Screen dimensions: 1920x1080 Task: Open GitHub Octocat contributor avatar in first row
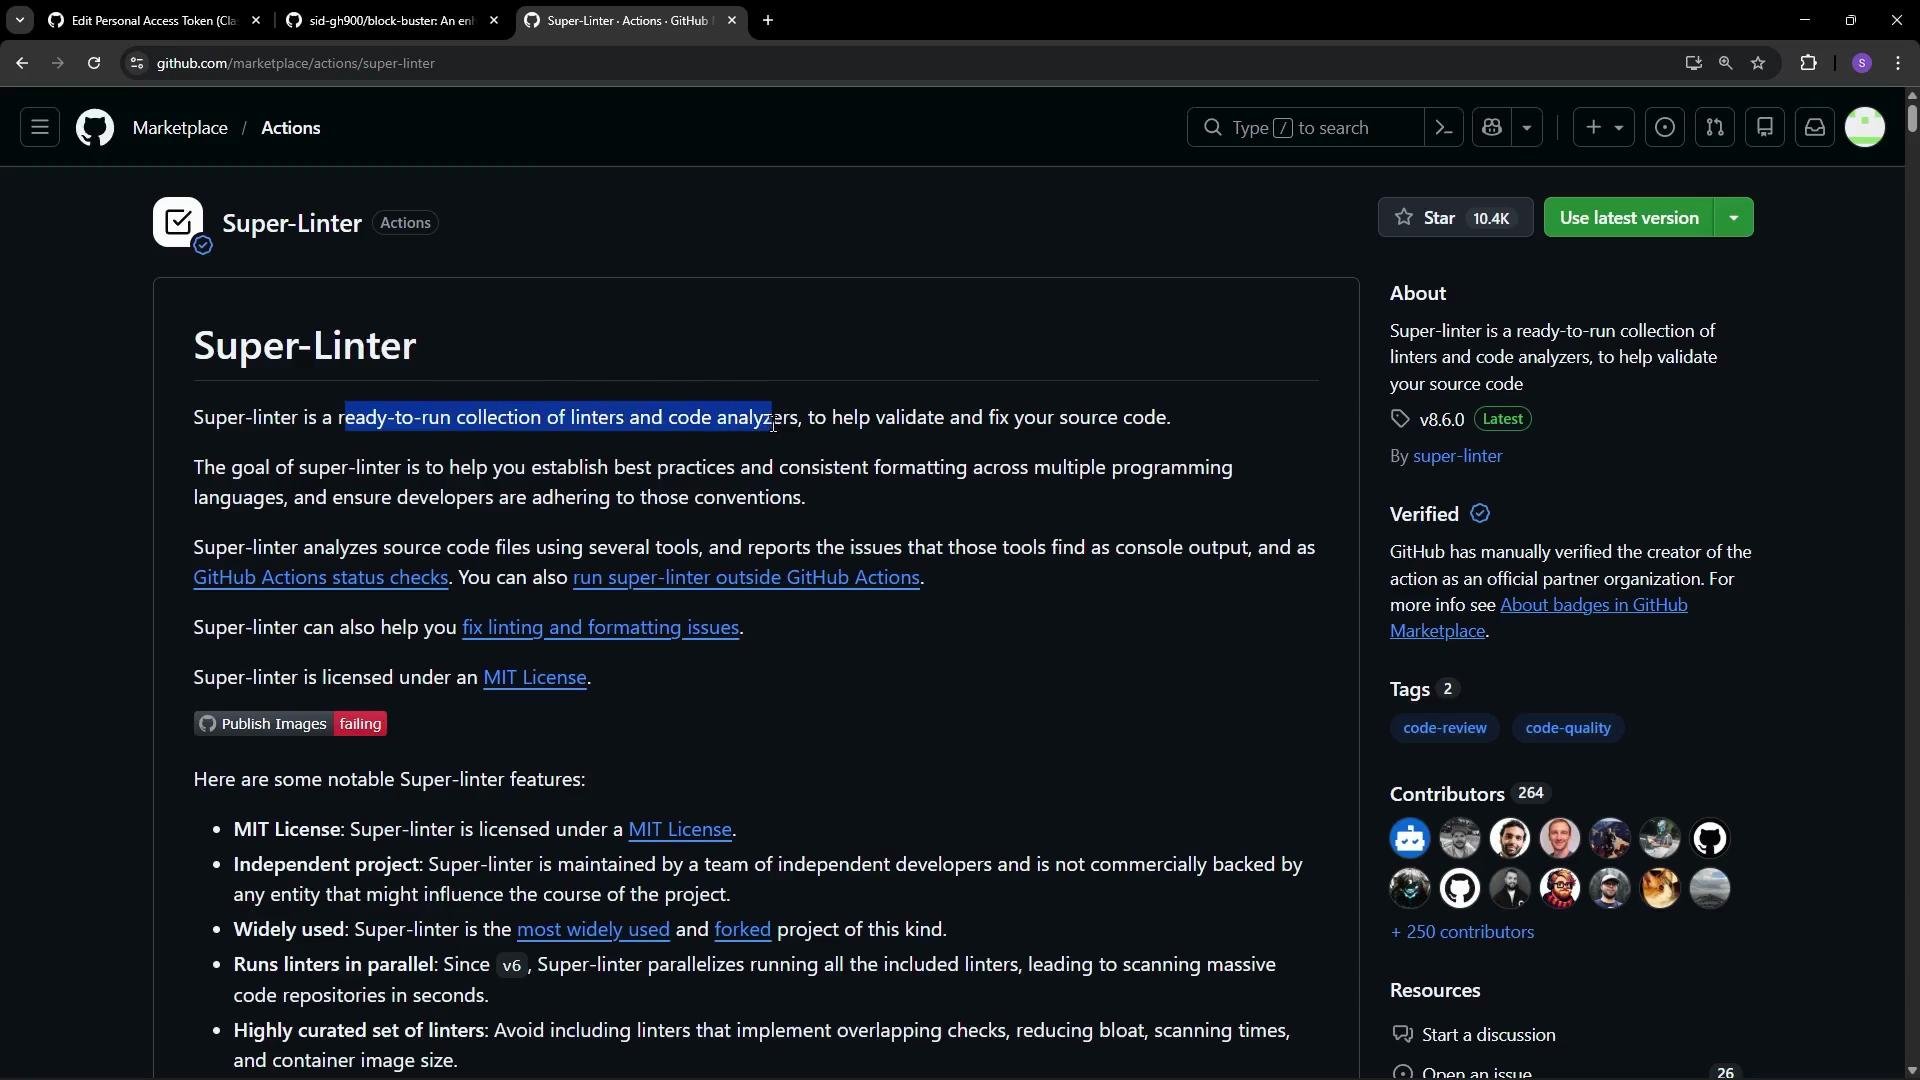point(1710,839)
